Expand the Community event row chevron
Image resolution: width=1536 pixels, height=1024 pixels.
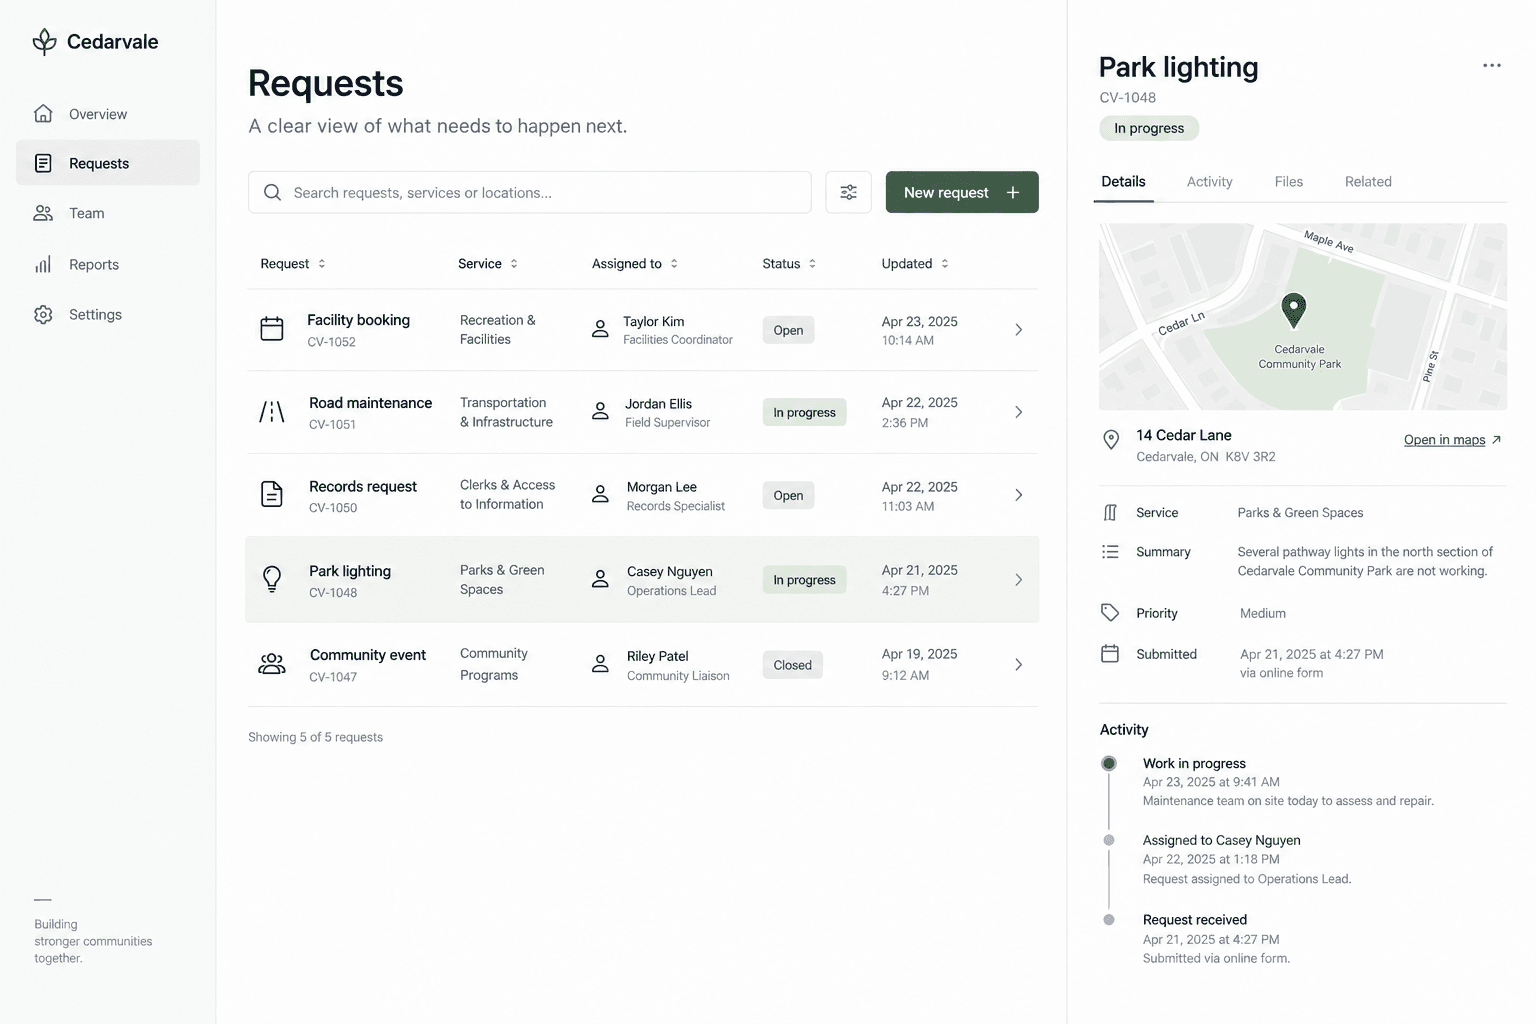point(1018,665)
